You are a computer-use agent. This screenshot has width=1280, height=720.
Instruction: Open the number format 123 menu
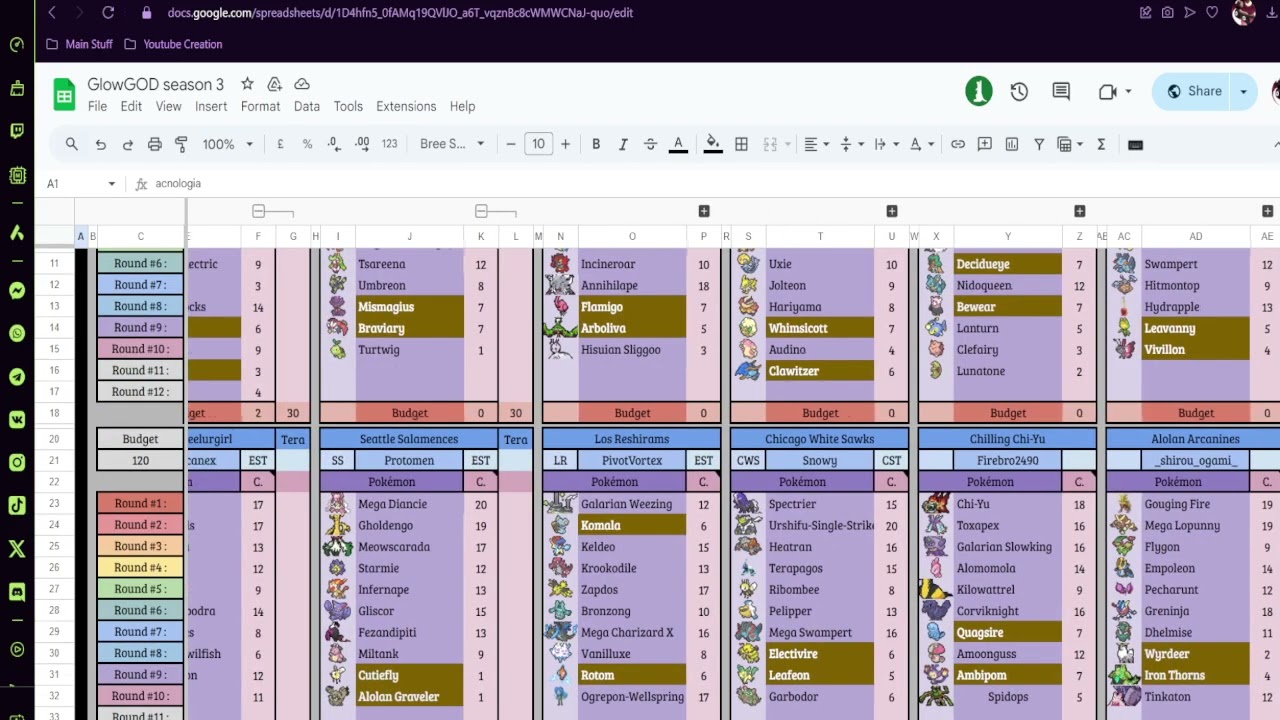pos(389,144)
